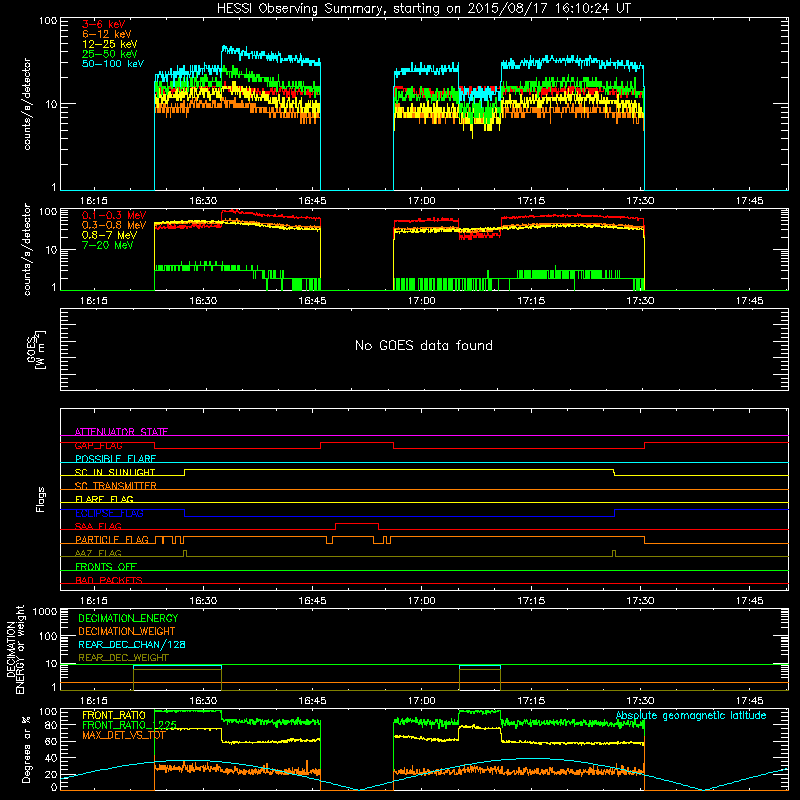Click the 0.3-0.8 MeV legend entry
The width and height of the screenshot is (800, 800).
click(114, 225)
